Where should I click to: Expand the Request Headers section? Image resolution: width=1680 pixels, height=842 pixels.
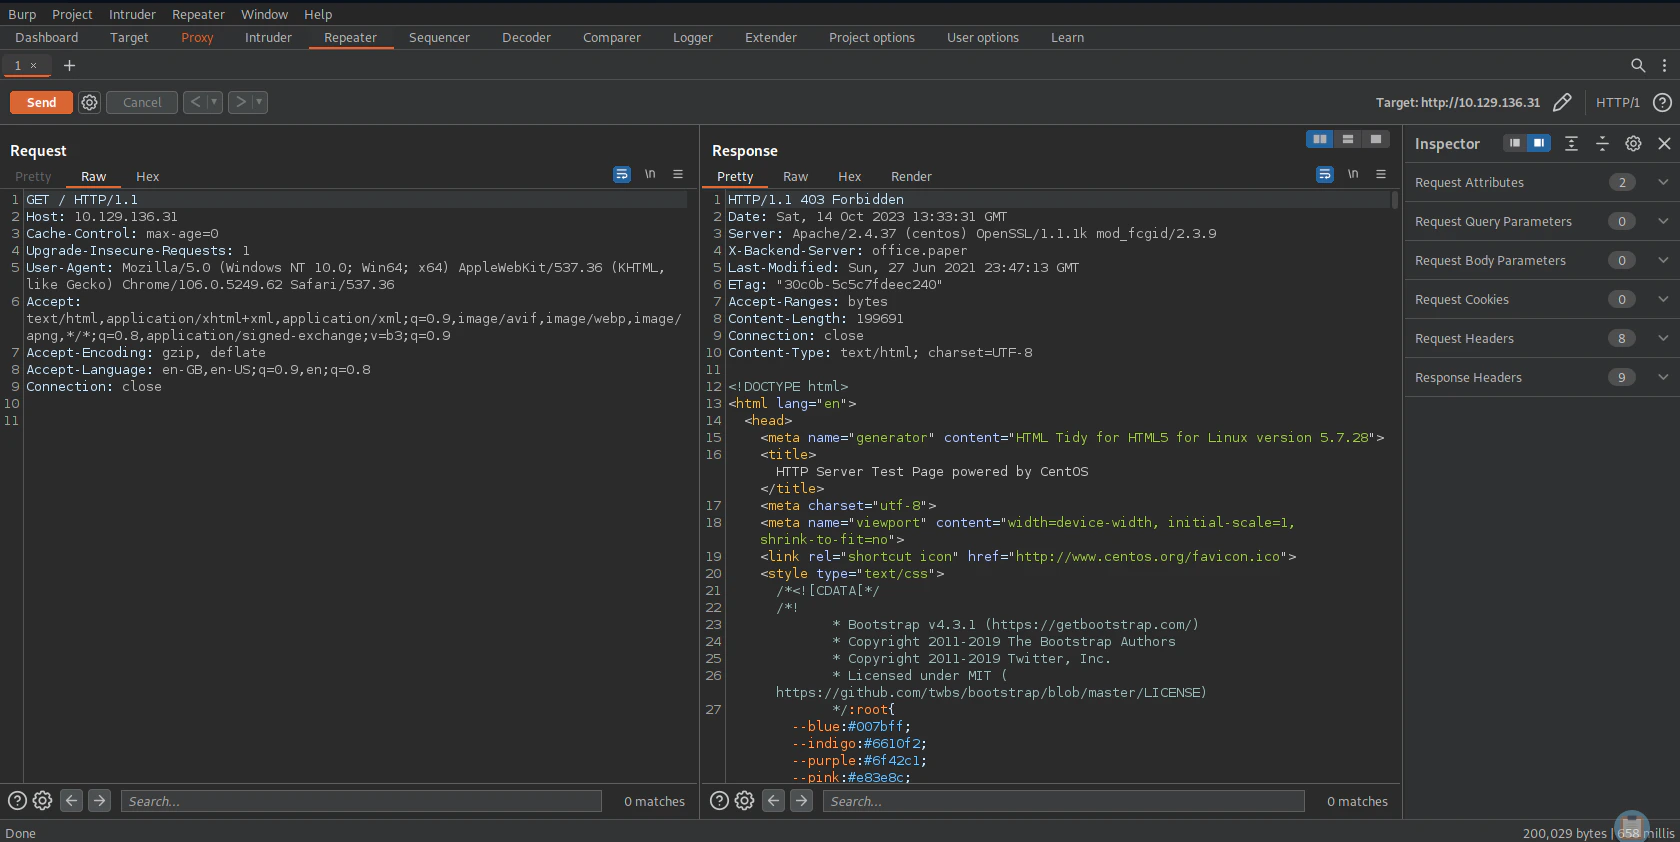(1662, 338)
